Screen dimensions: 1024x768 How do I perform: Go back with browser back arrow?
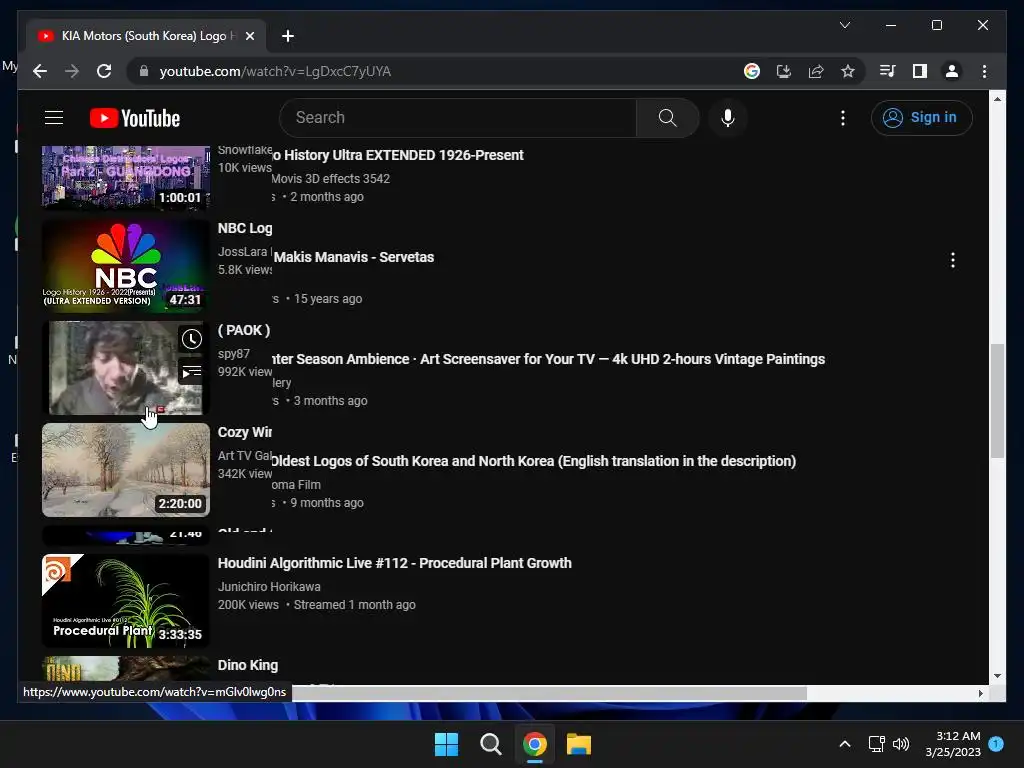click(x=40, y=71)
